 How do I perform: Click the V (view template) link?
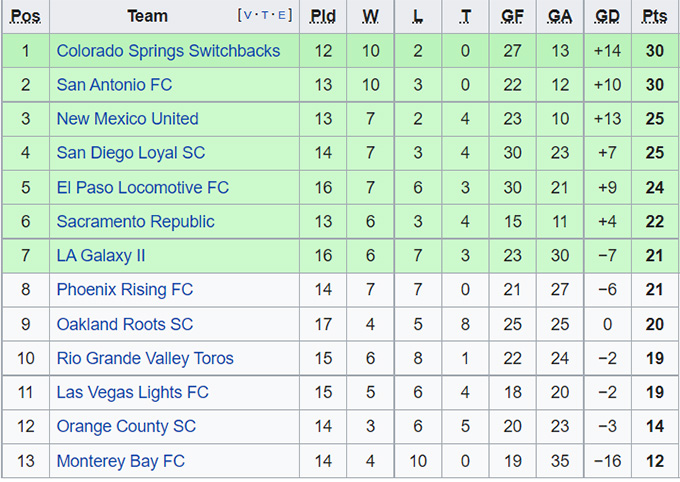(247, 16)
